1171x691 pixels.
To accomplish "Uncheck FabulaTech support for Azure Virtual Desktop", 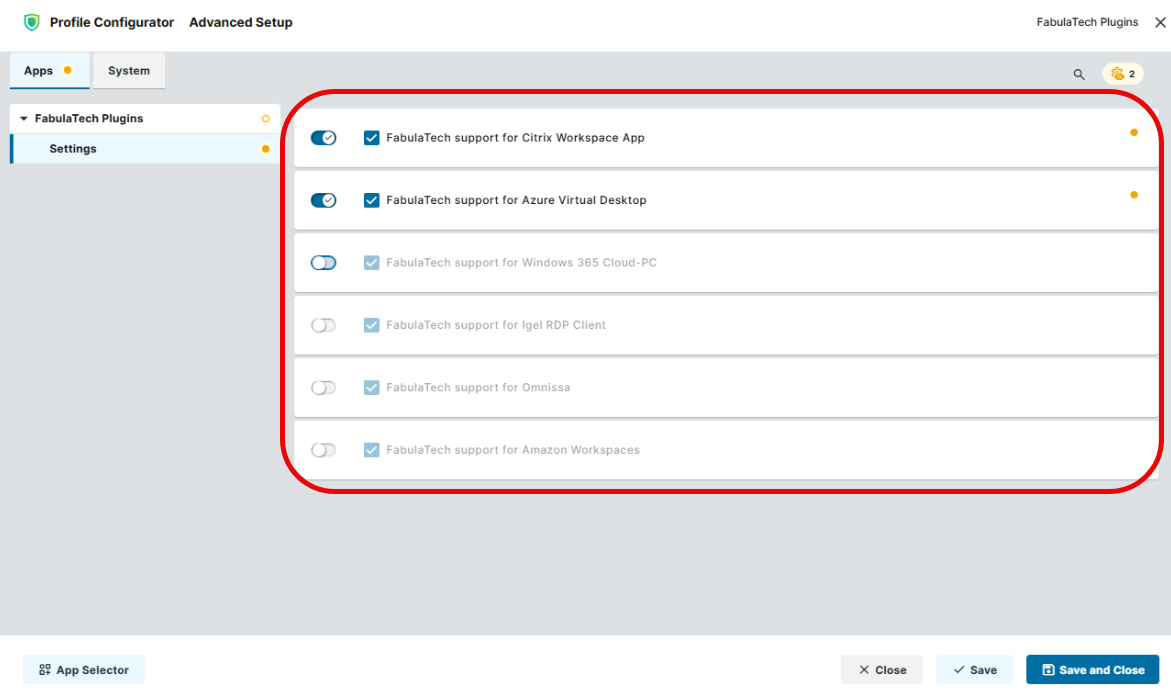I will [x=372, y=200].
